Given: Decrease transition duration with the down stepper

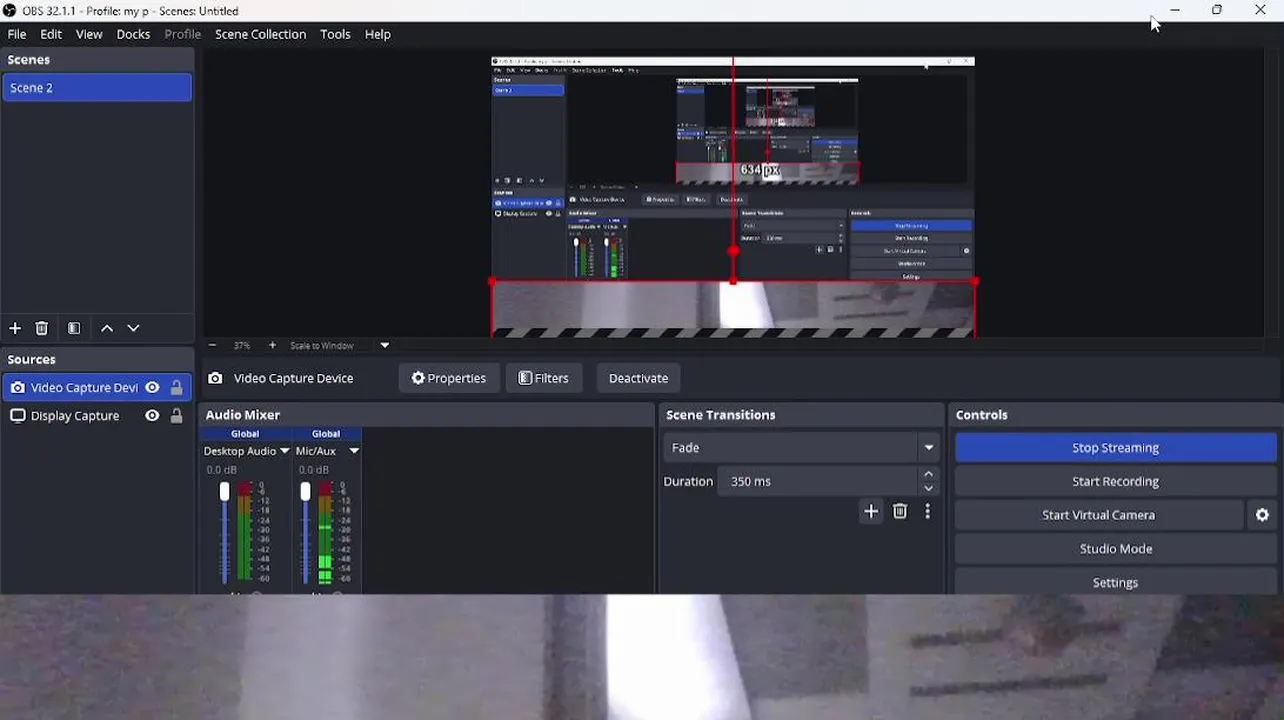Looking at the screenshot, I should coord(929,488).
